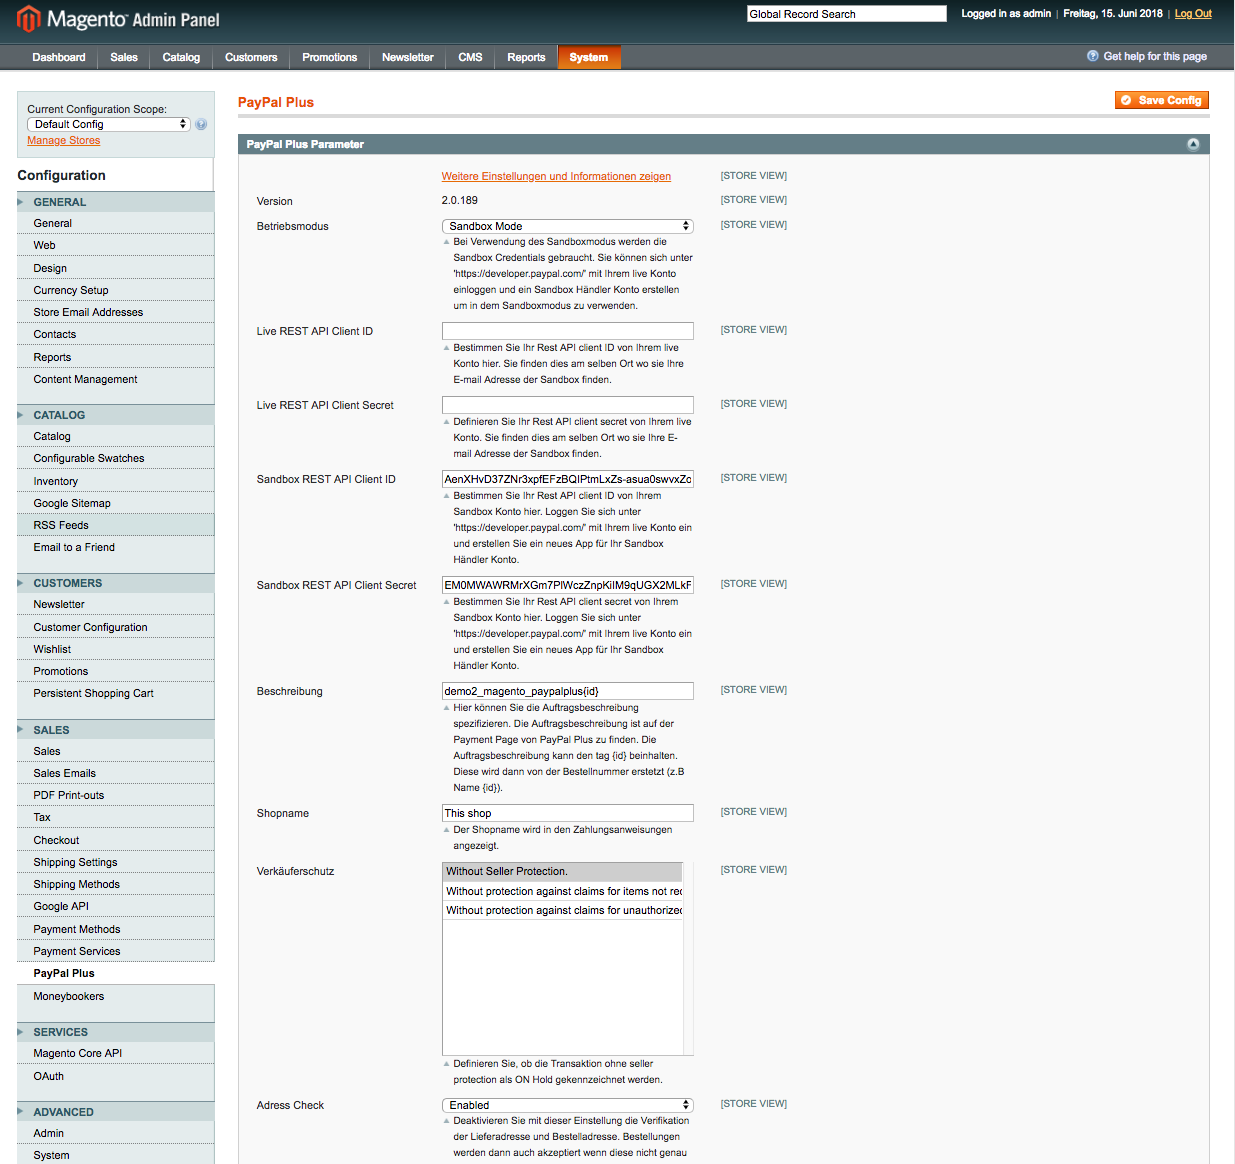This screenshot has height=1164, width=1235.
Task: Open Email to a Friend section
Action: tap(116, 548)
